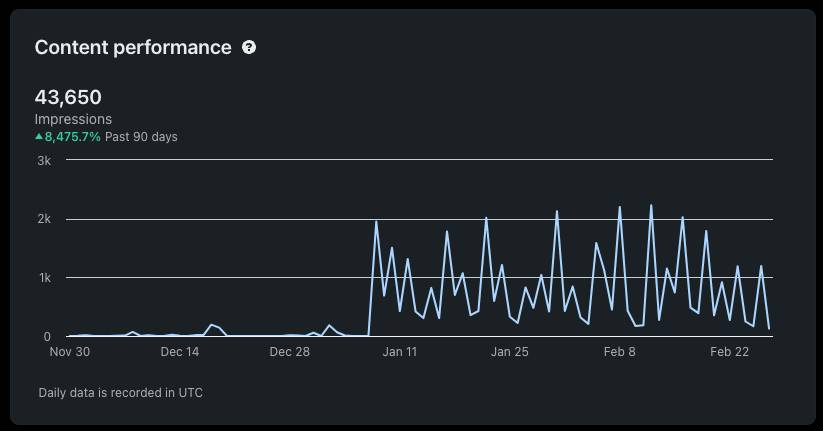Screen dimensions: 823x431
Task: Click the 'Feb 22' date label
Action: tap(729, 352)
